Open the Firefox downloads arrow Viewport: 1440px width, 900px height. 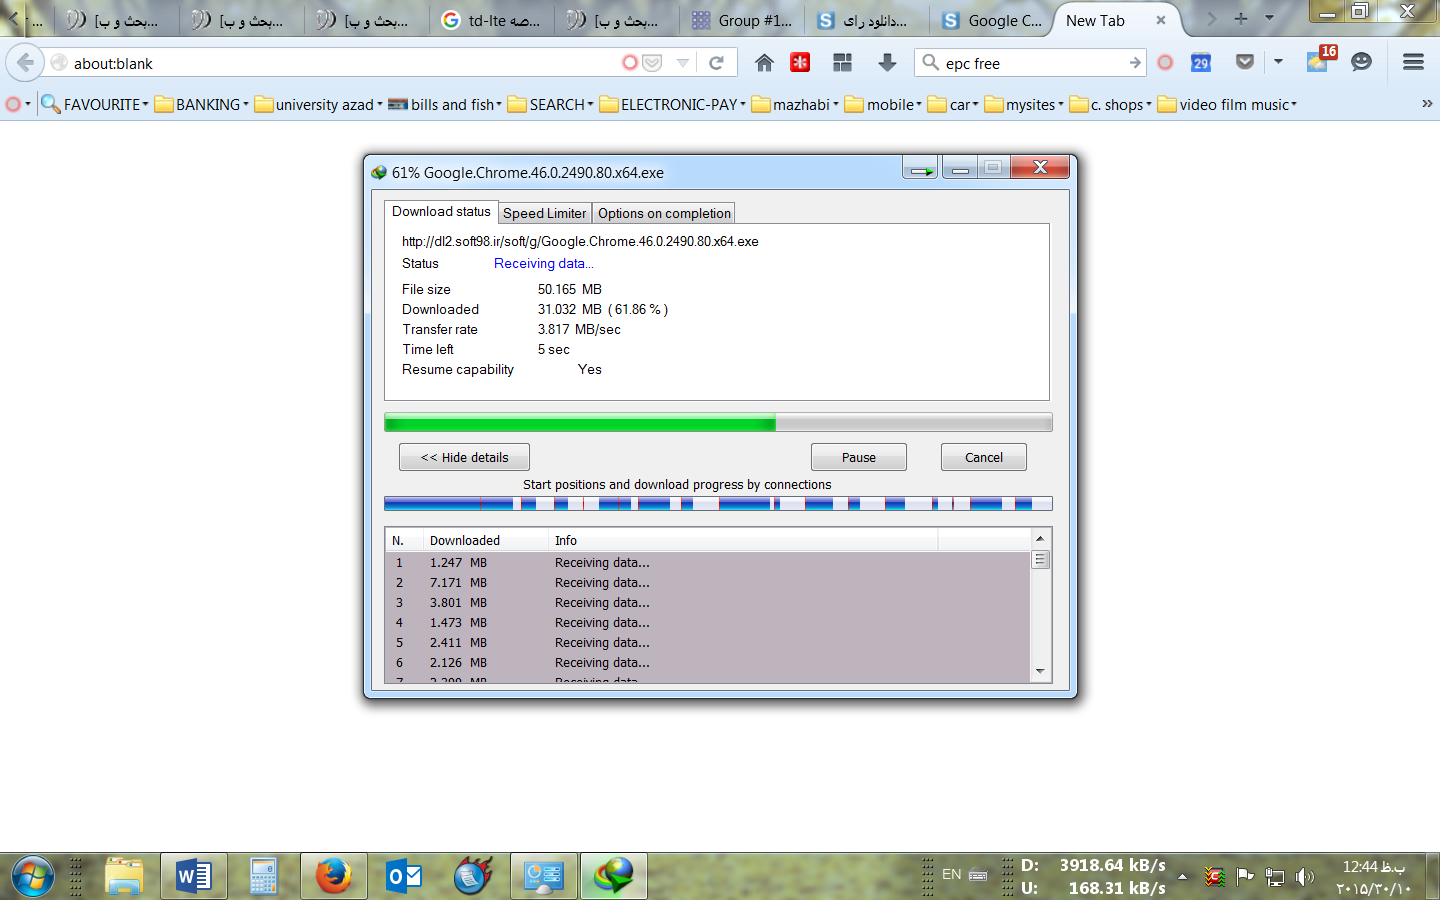(887, 63)
